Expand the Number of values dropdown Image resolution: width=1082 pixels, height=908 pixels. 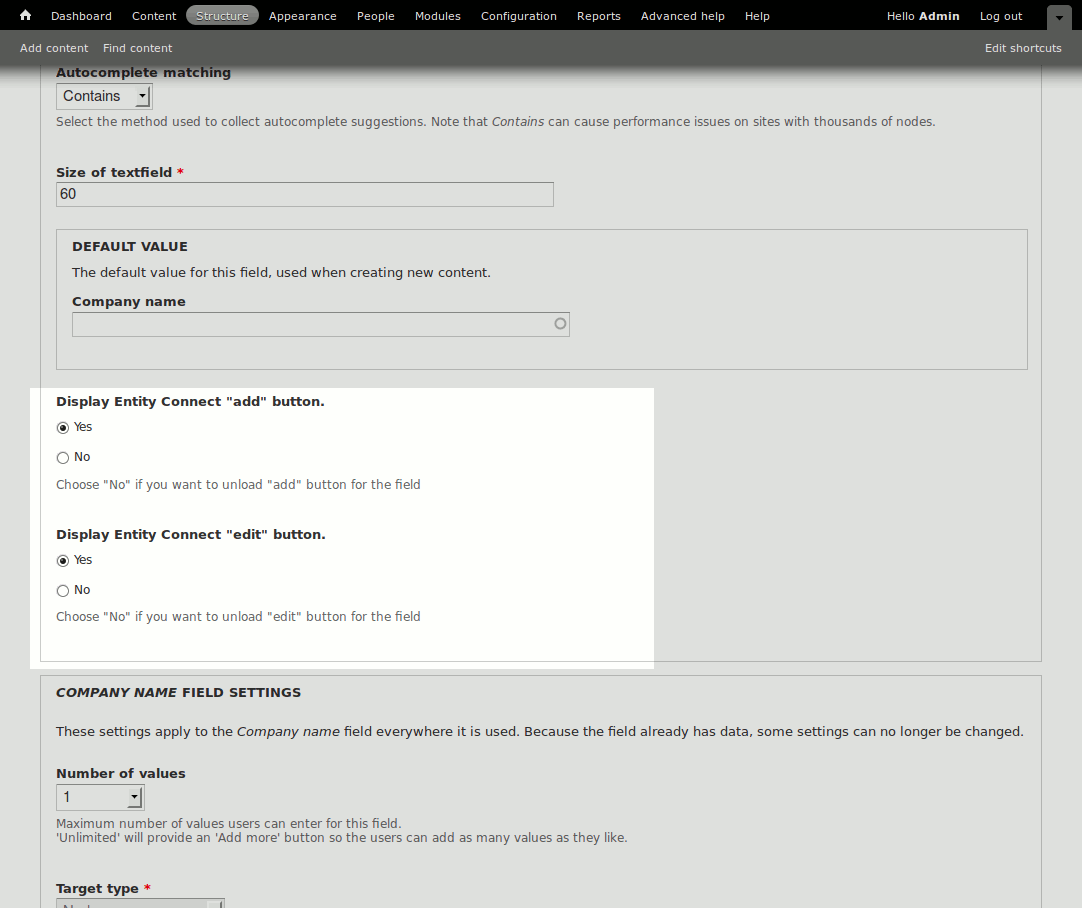click(x=100, y=797)
